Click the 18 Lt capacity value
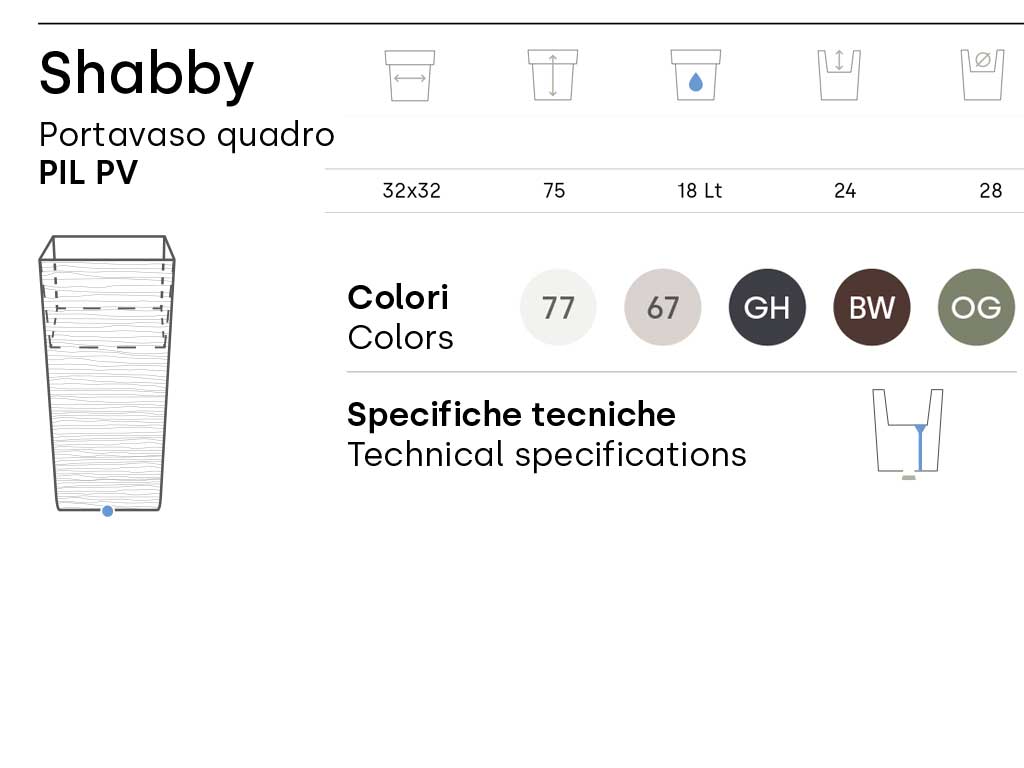This screenshot has height=768, width=1024. point(699,191)
